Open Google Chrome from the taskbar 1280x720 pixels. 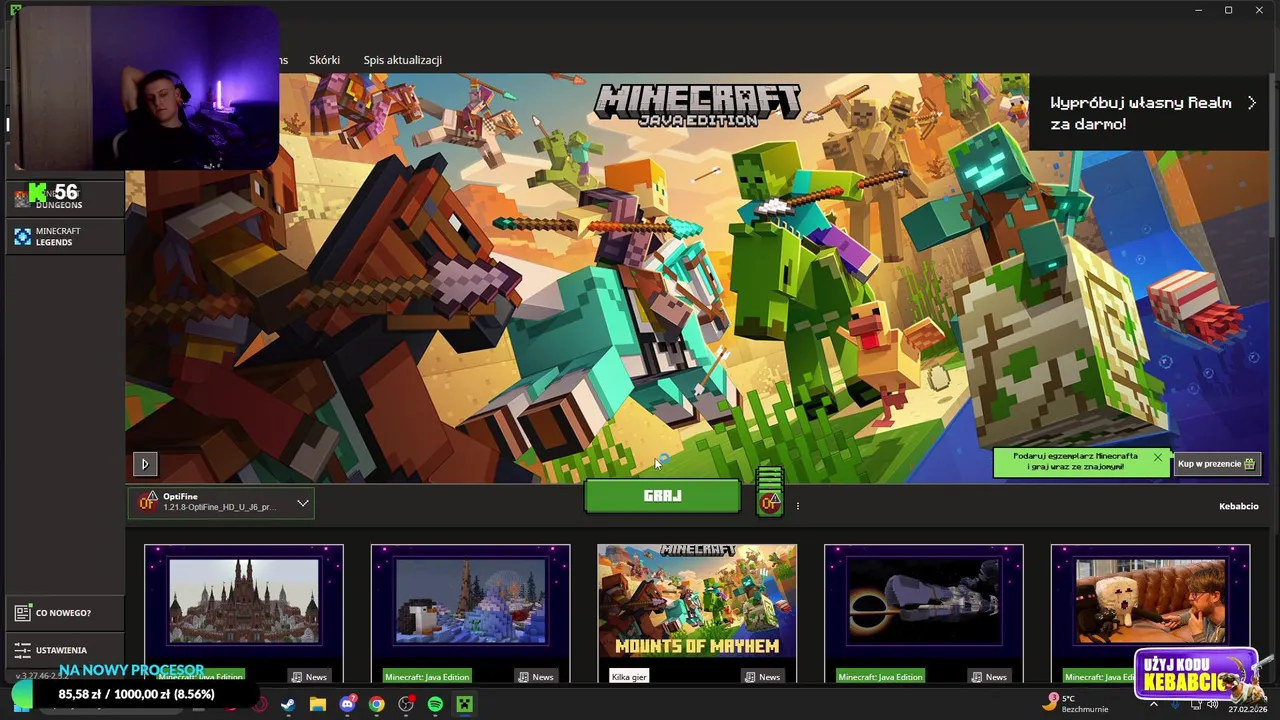[376, 704]
